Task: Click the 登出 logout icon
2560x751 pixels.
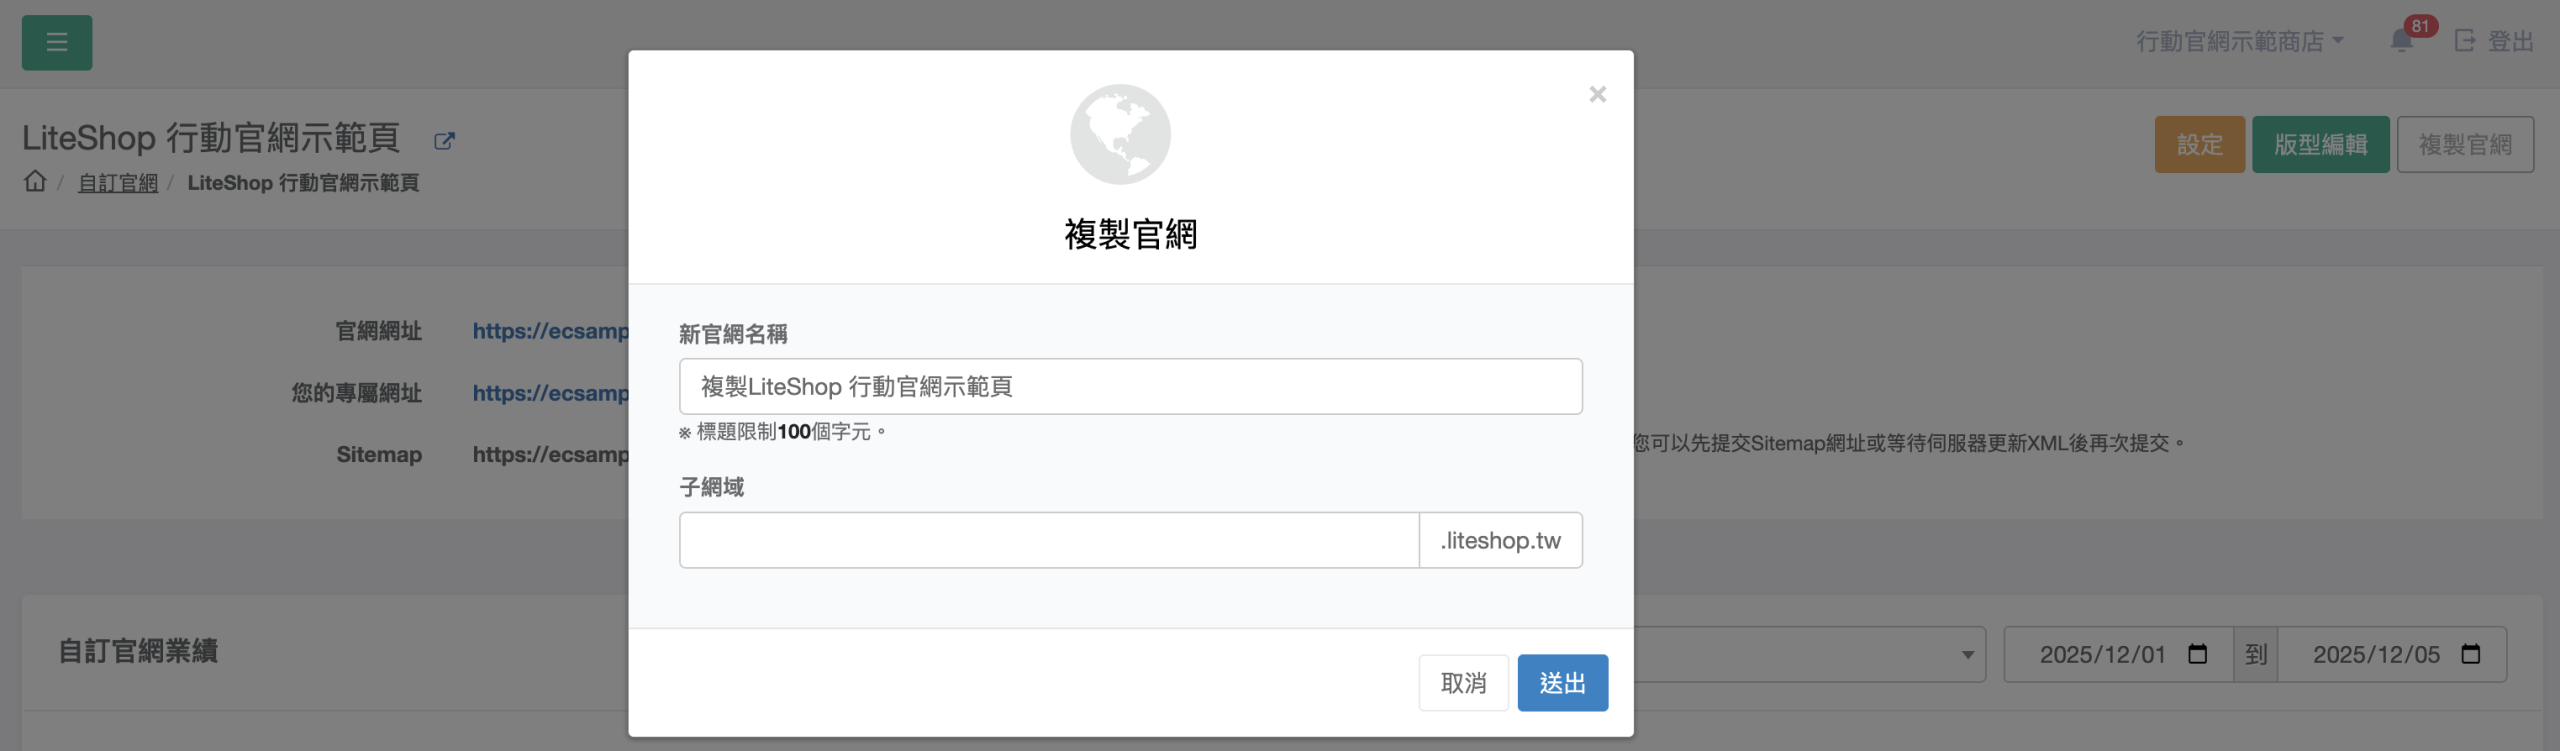Action: click(2465, 41)
